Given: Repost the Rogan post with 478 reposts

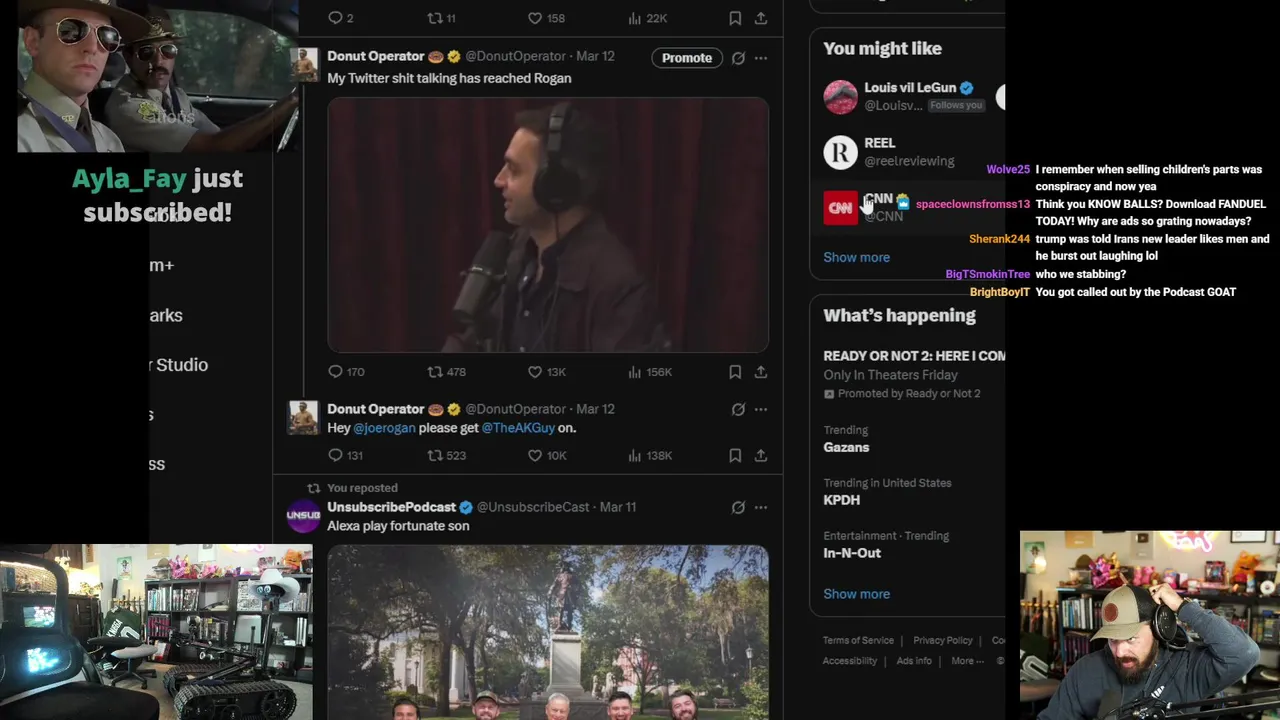Looking at the screenshot, I should tap(434, 372).
